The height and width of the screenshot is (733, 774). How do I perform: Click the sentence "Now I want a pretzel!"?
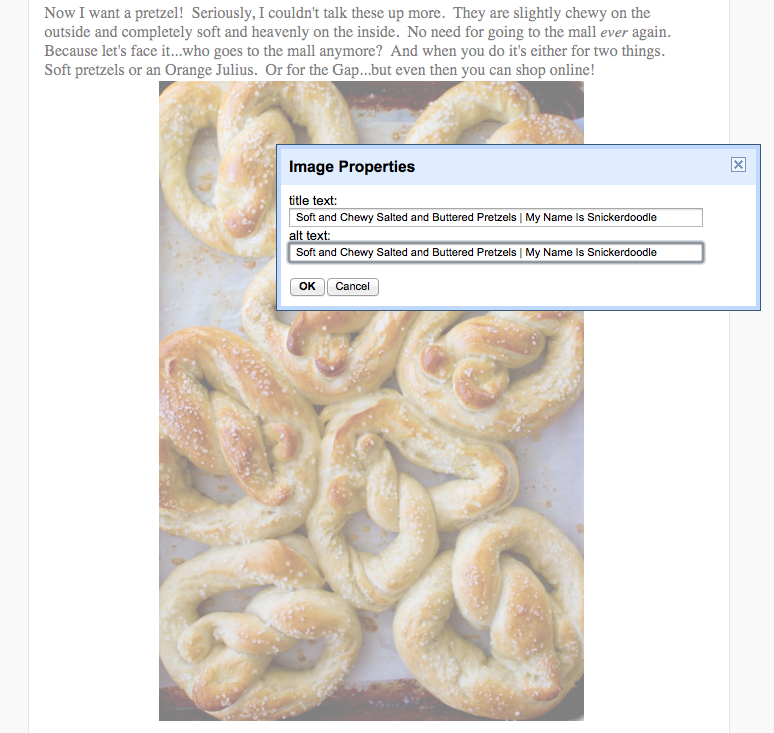[114, 13]
